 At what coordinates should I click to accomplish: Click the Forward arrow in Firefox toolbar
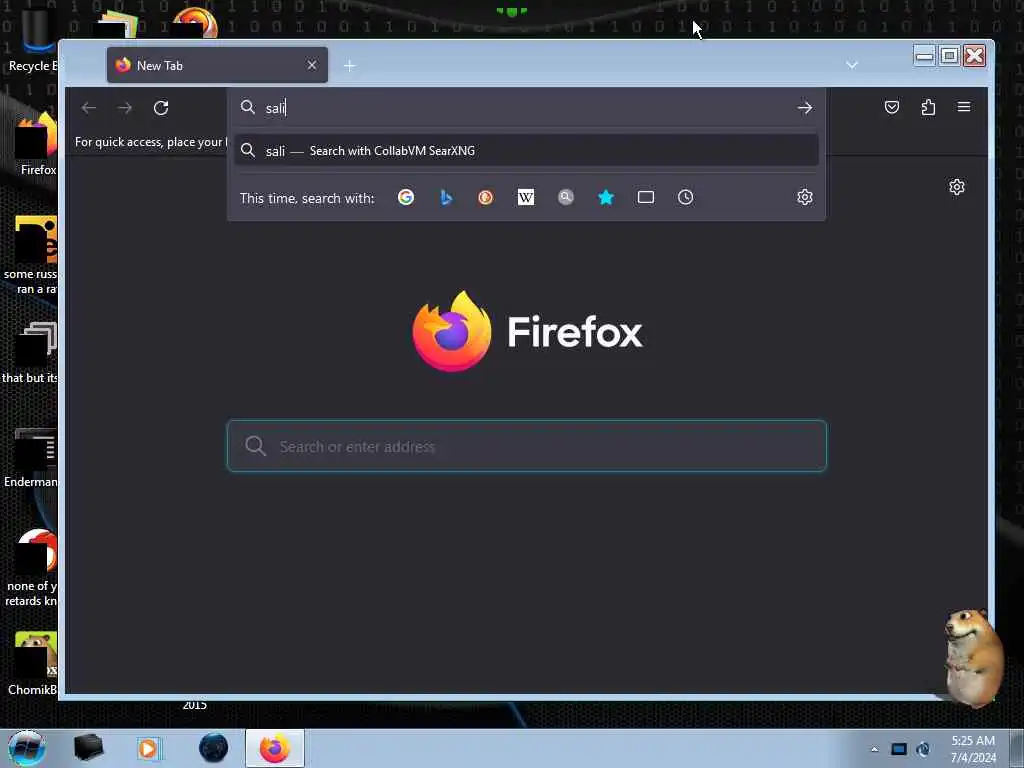(125, 108)
